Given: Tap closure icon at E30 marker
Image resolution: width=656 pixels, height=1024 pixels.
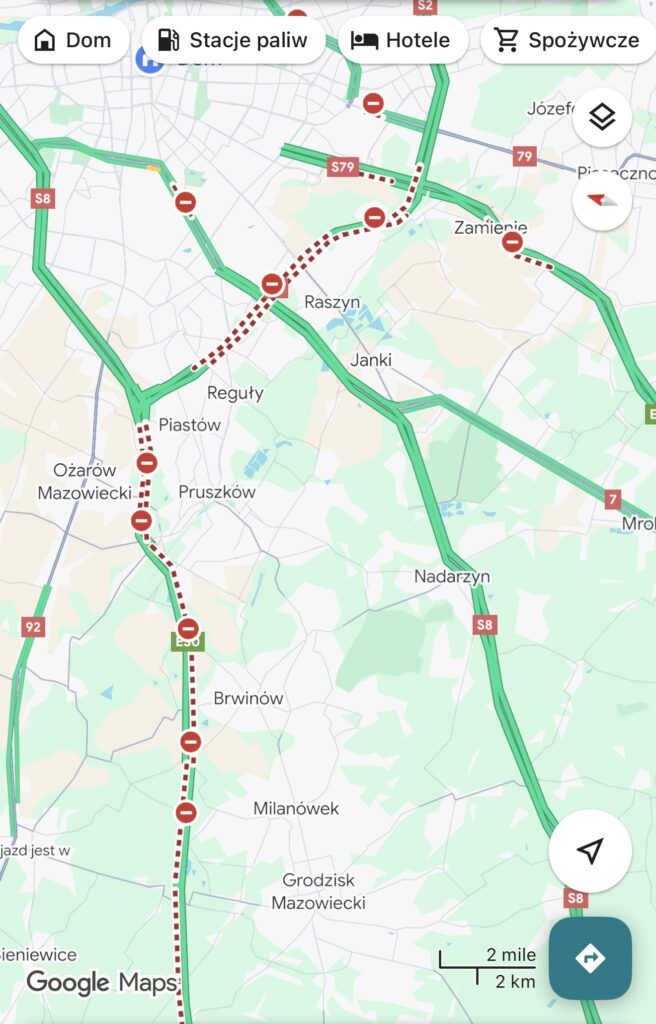Looking at the screenshot, I should coord(188,630).
